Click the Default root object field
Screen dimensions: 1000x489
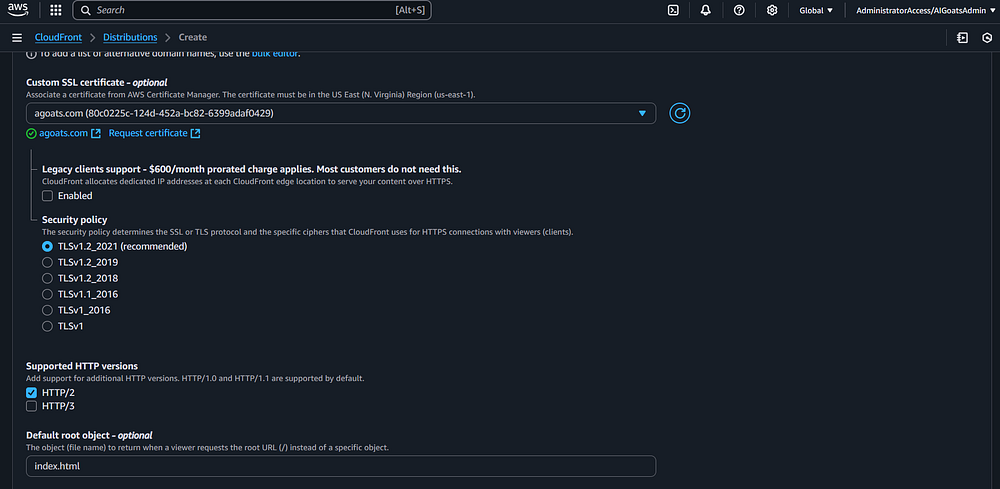(341, 466)
